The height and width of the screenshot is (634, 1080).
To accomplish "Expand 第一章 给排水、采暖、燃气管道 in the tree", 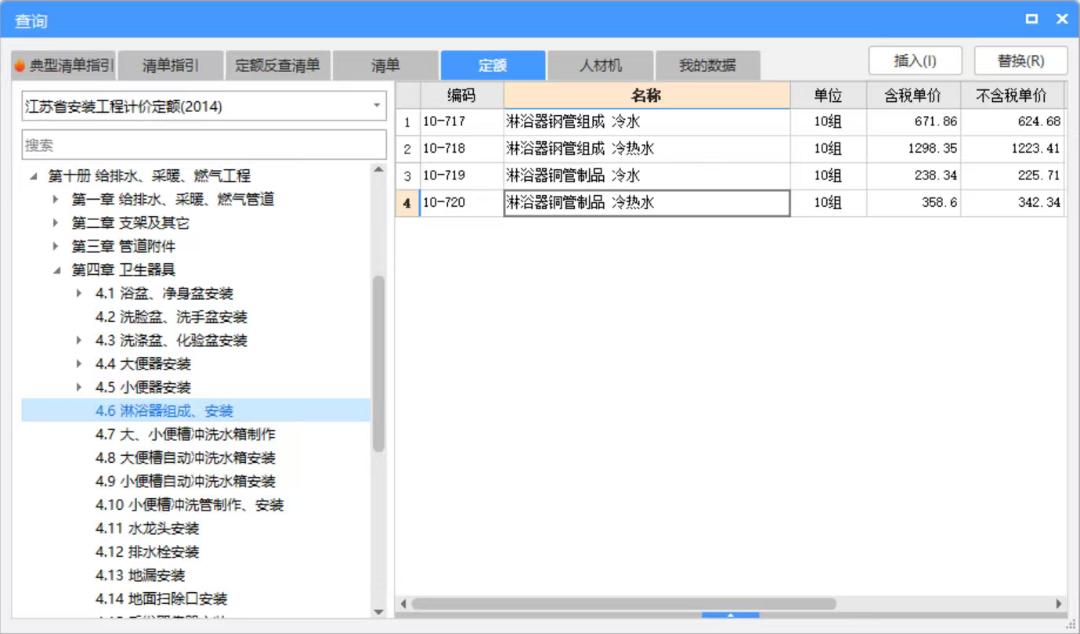I will (55, 198).
